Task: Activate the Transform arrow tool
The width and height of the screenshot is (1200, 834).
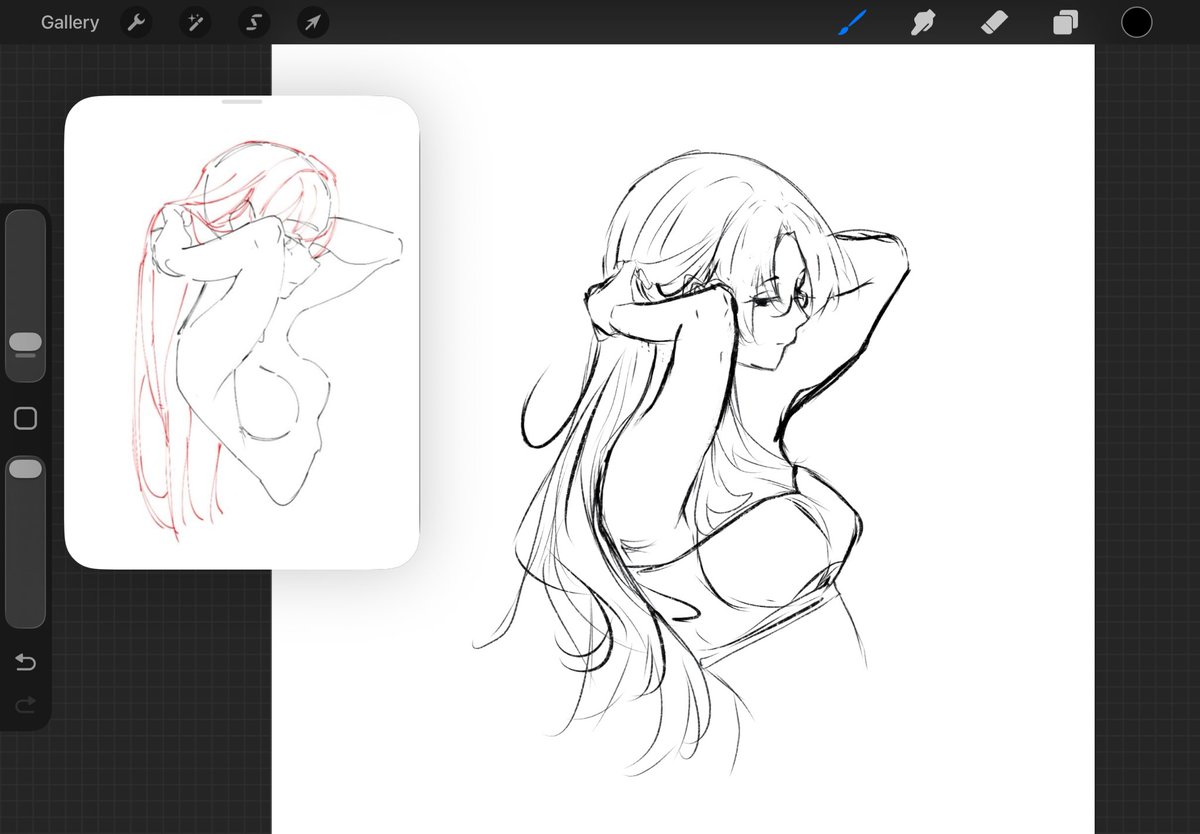Action: [x=312, y=22]
